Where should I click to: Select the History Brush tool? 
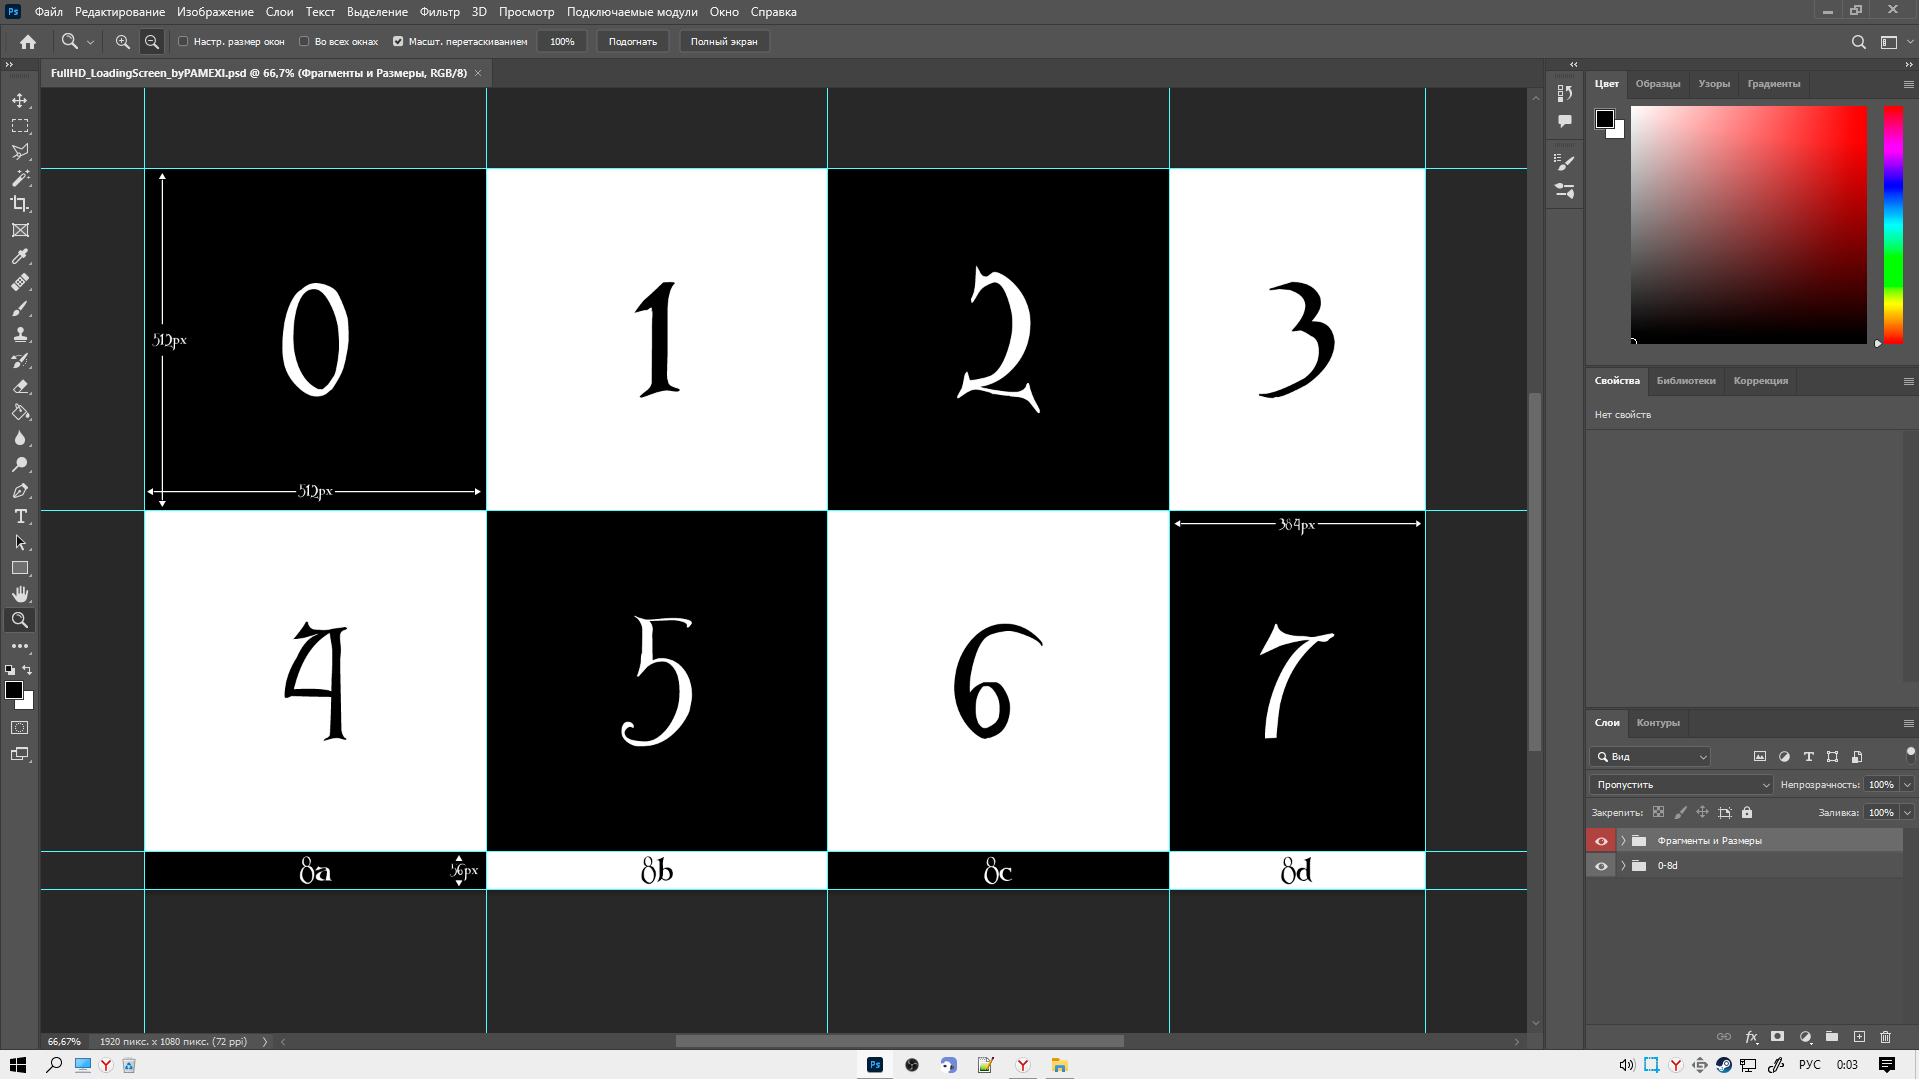[20, 361]
